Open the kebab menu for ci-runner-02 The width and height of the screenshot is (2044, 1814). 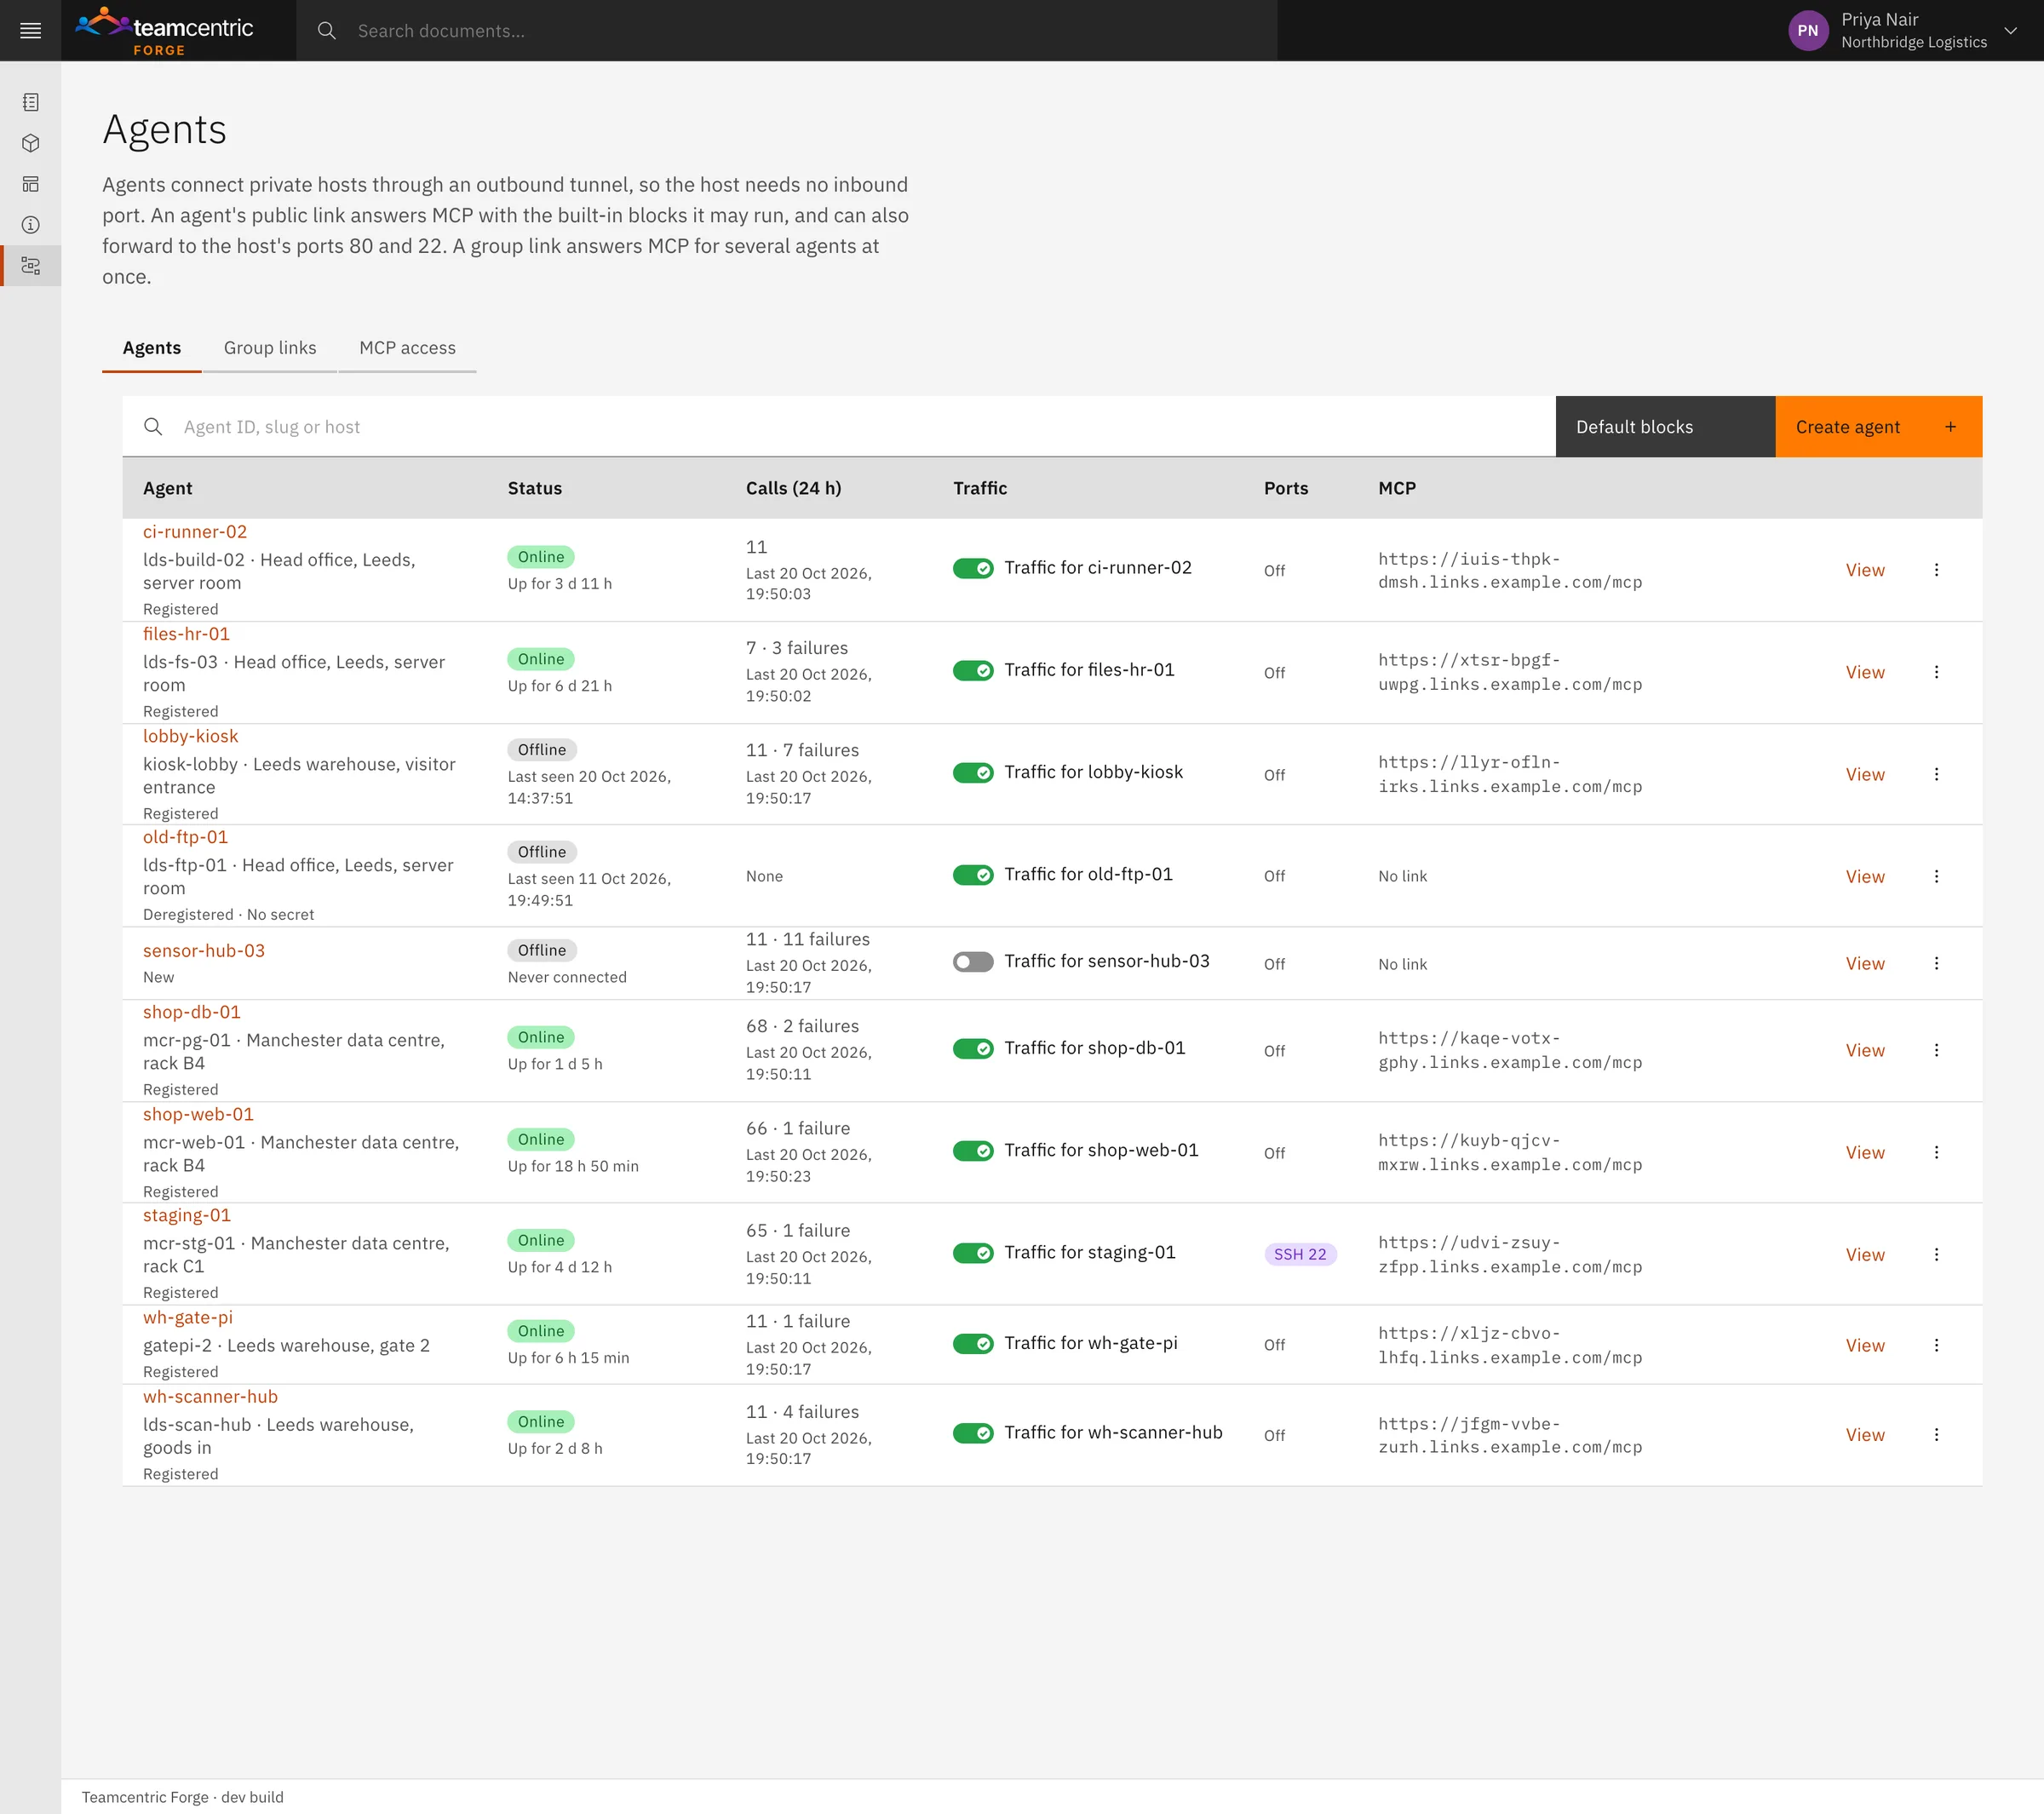[1936, 570]
